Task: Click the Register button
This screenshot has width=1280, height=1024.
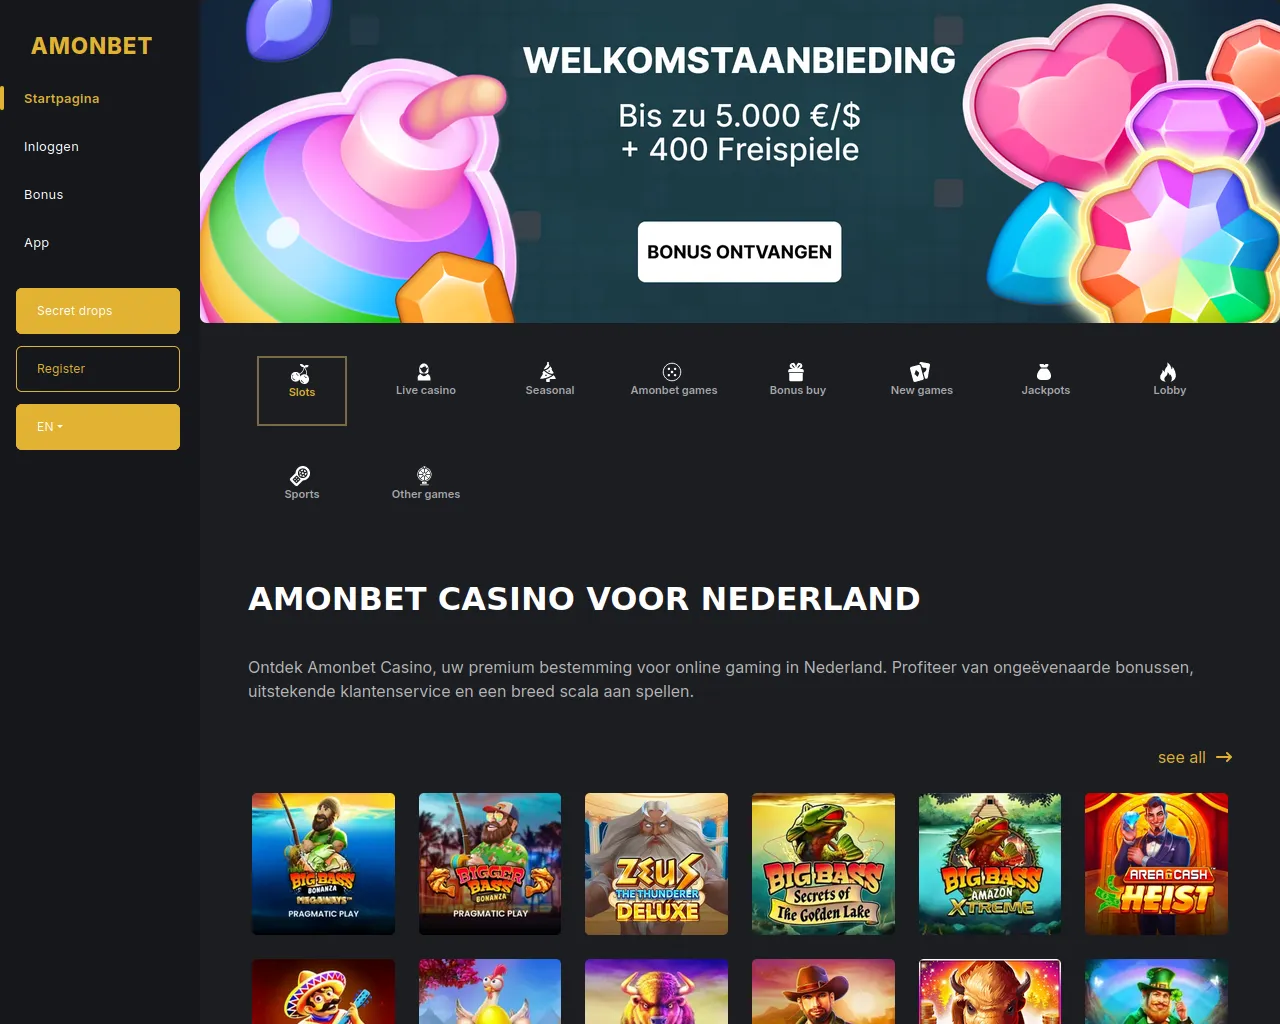Action: (x=98, y=369)
